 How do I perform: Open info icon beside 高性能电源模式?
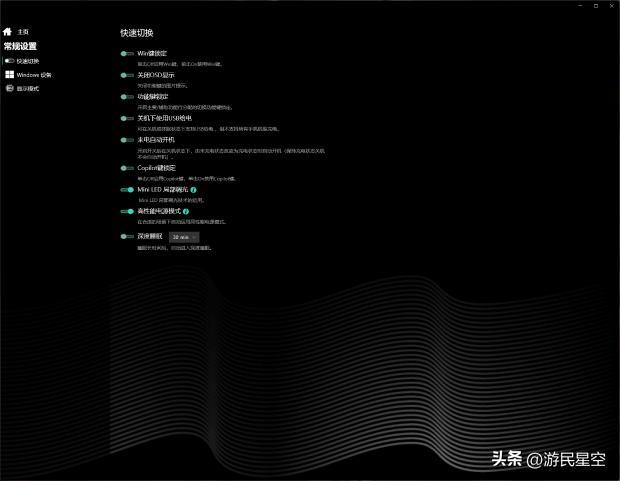point(187,212)
